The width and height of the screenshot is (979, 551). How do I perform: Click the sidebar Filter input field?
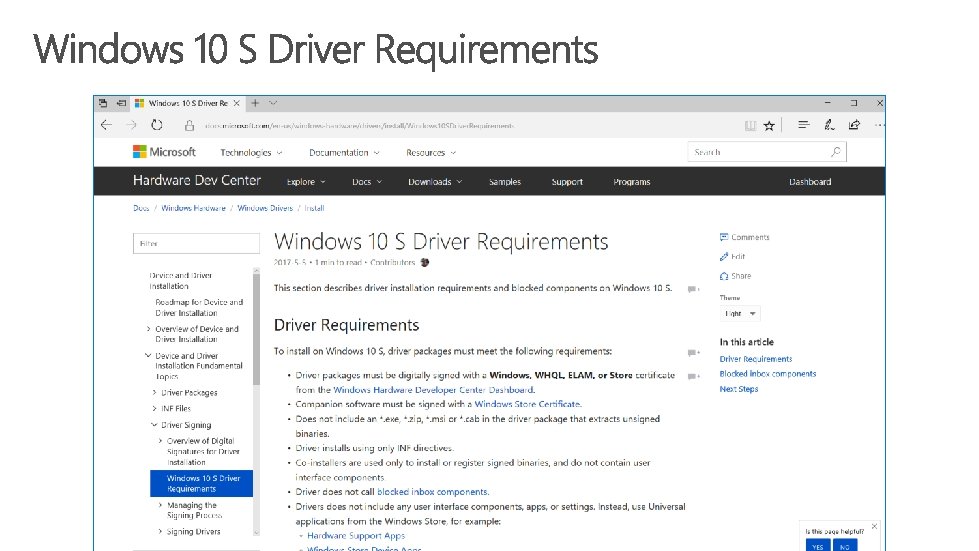(196, 243)
